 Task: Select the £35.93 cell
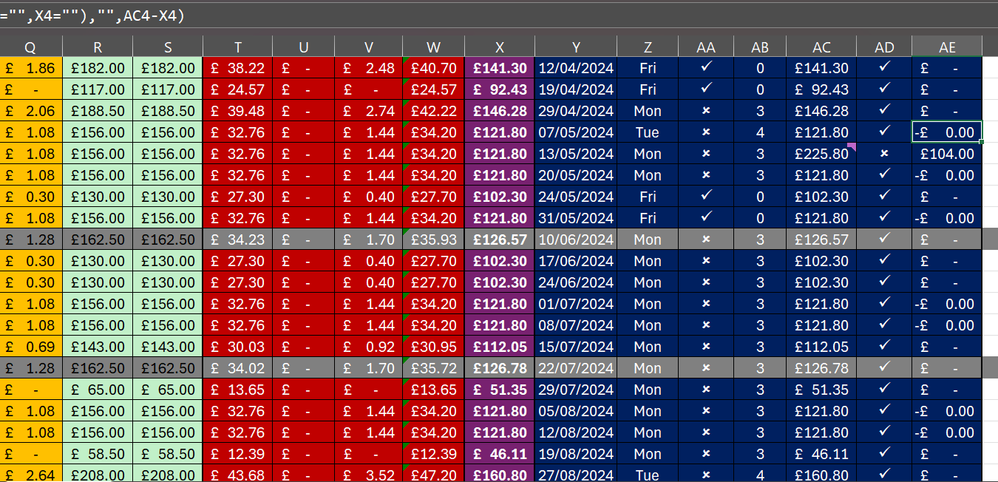click(x=433, y=239)
